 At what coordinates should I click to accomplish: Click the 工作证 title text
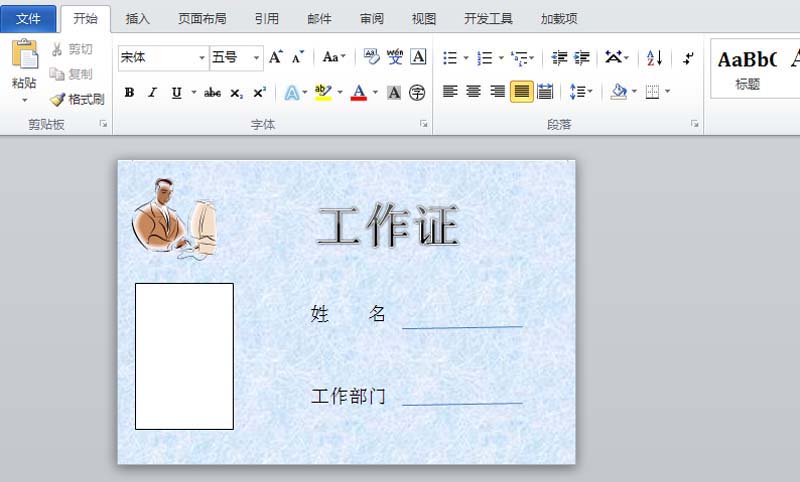[x=388, y=225]
